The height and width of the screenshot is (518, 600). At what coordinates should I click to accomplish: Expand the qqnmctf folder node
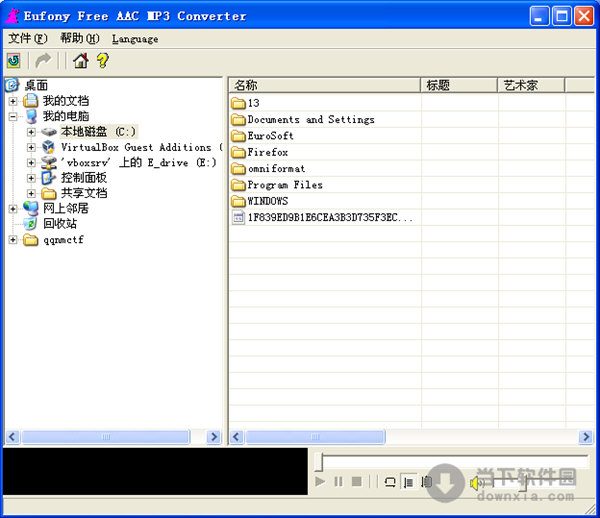pos(13,239)
